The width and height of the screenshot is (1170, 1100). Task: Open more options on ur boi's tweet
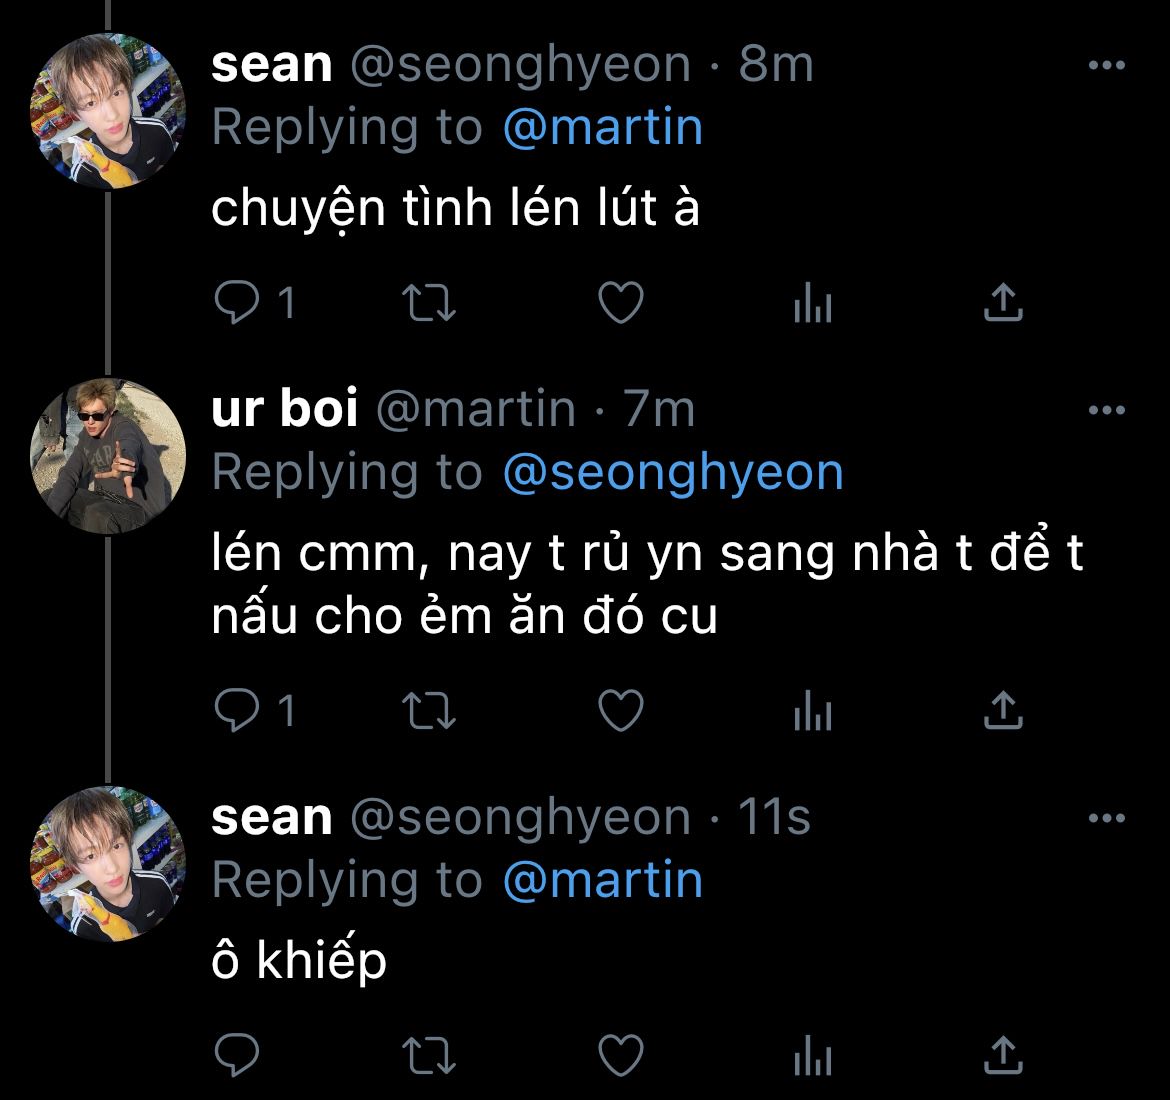[x=1106, y=410]
